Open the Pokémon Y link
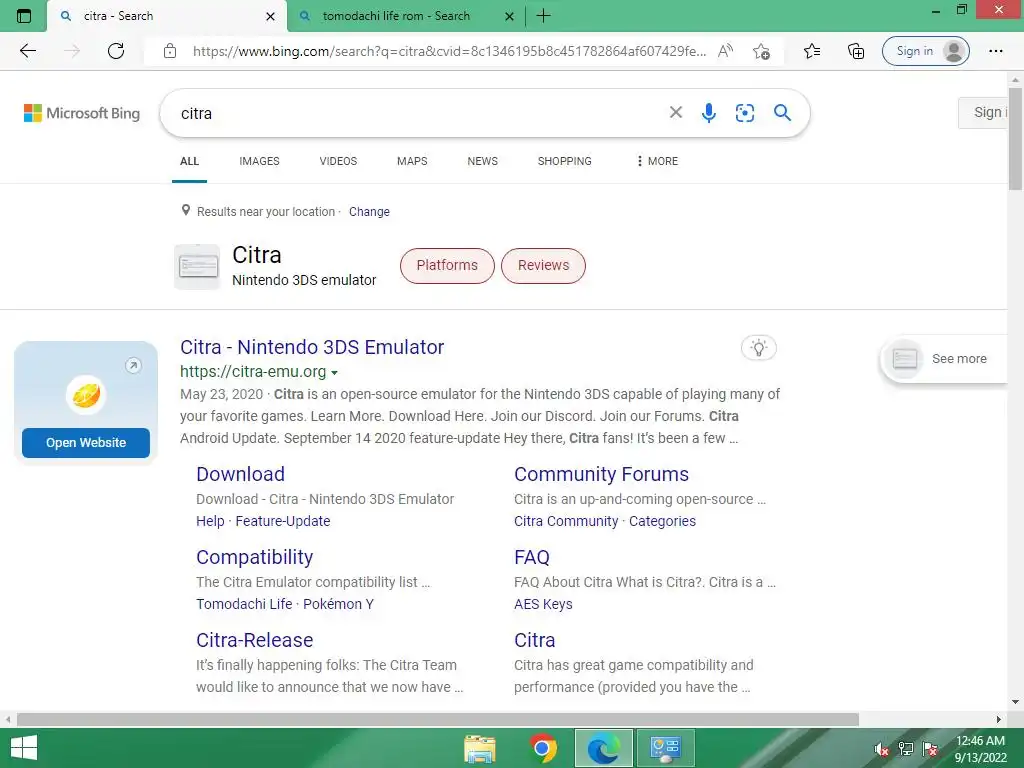This screenshot has height=768, width=1024. click(x=338, y=603)
